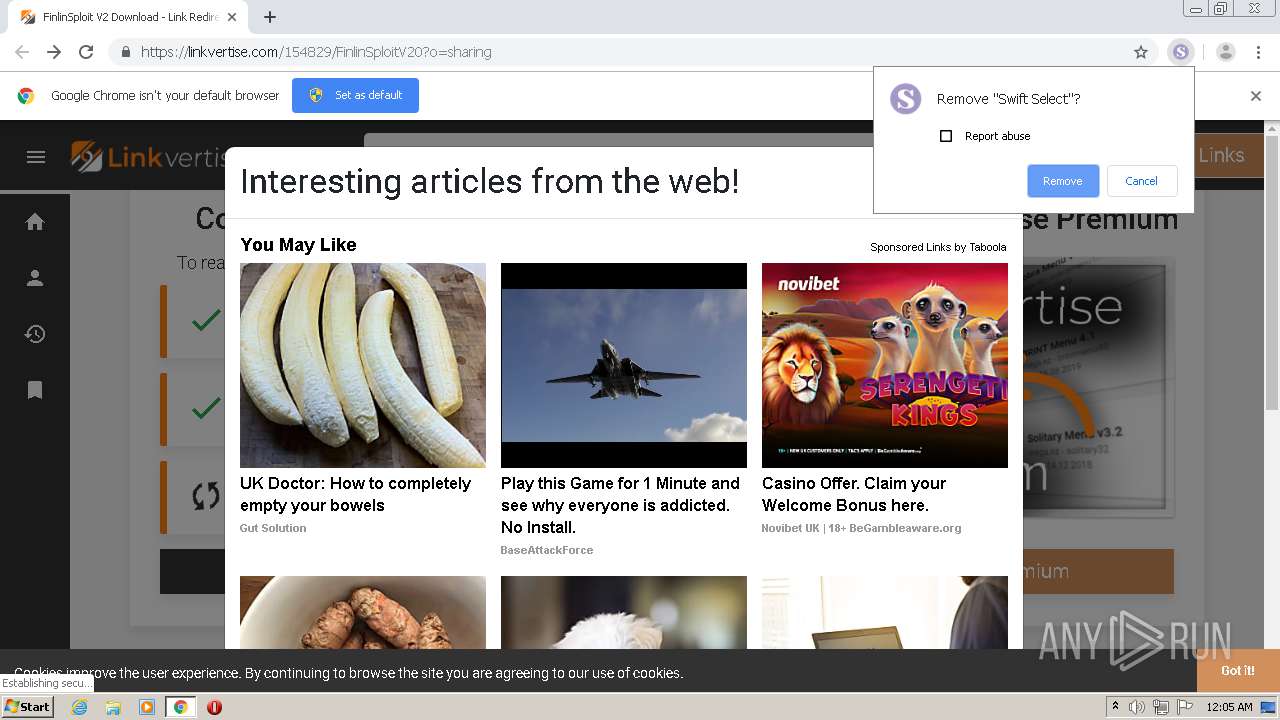Click the network tray icon

coord(1161,707)
